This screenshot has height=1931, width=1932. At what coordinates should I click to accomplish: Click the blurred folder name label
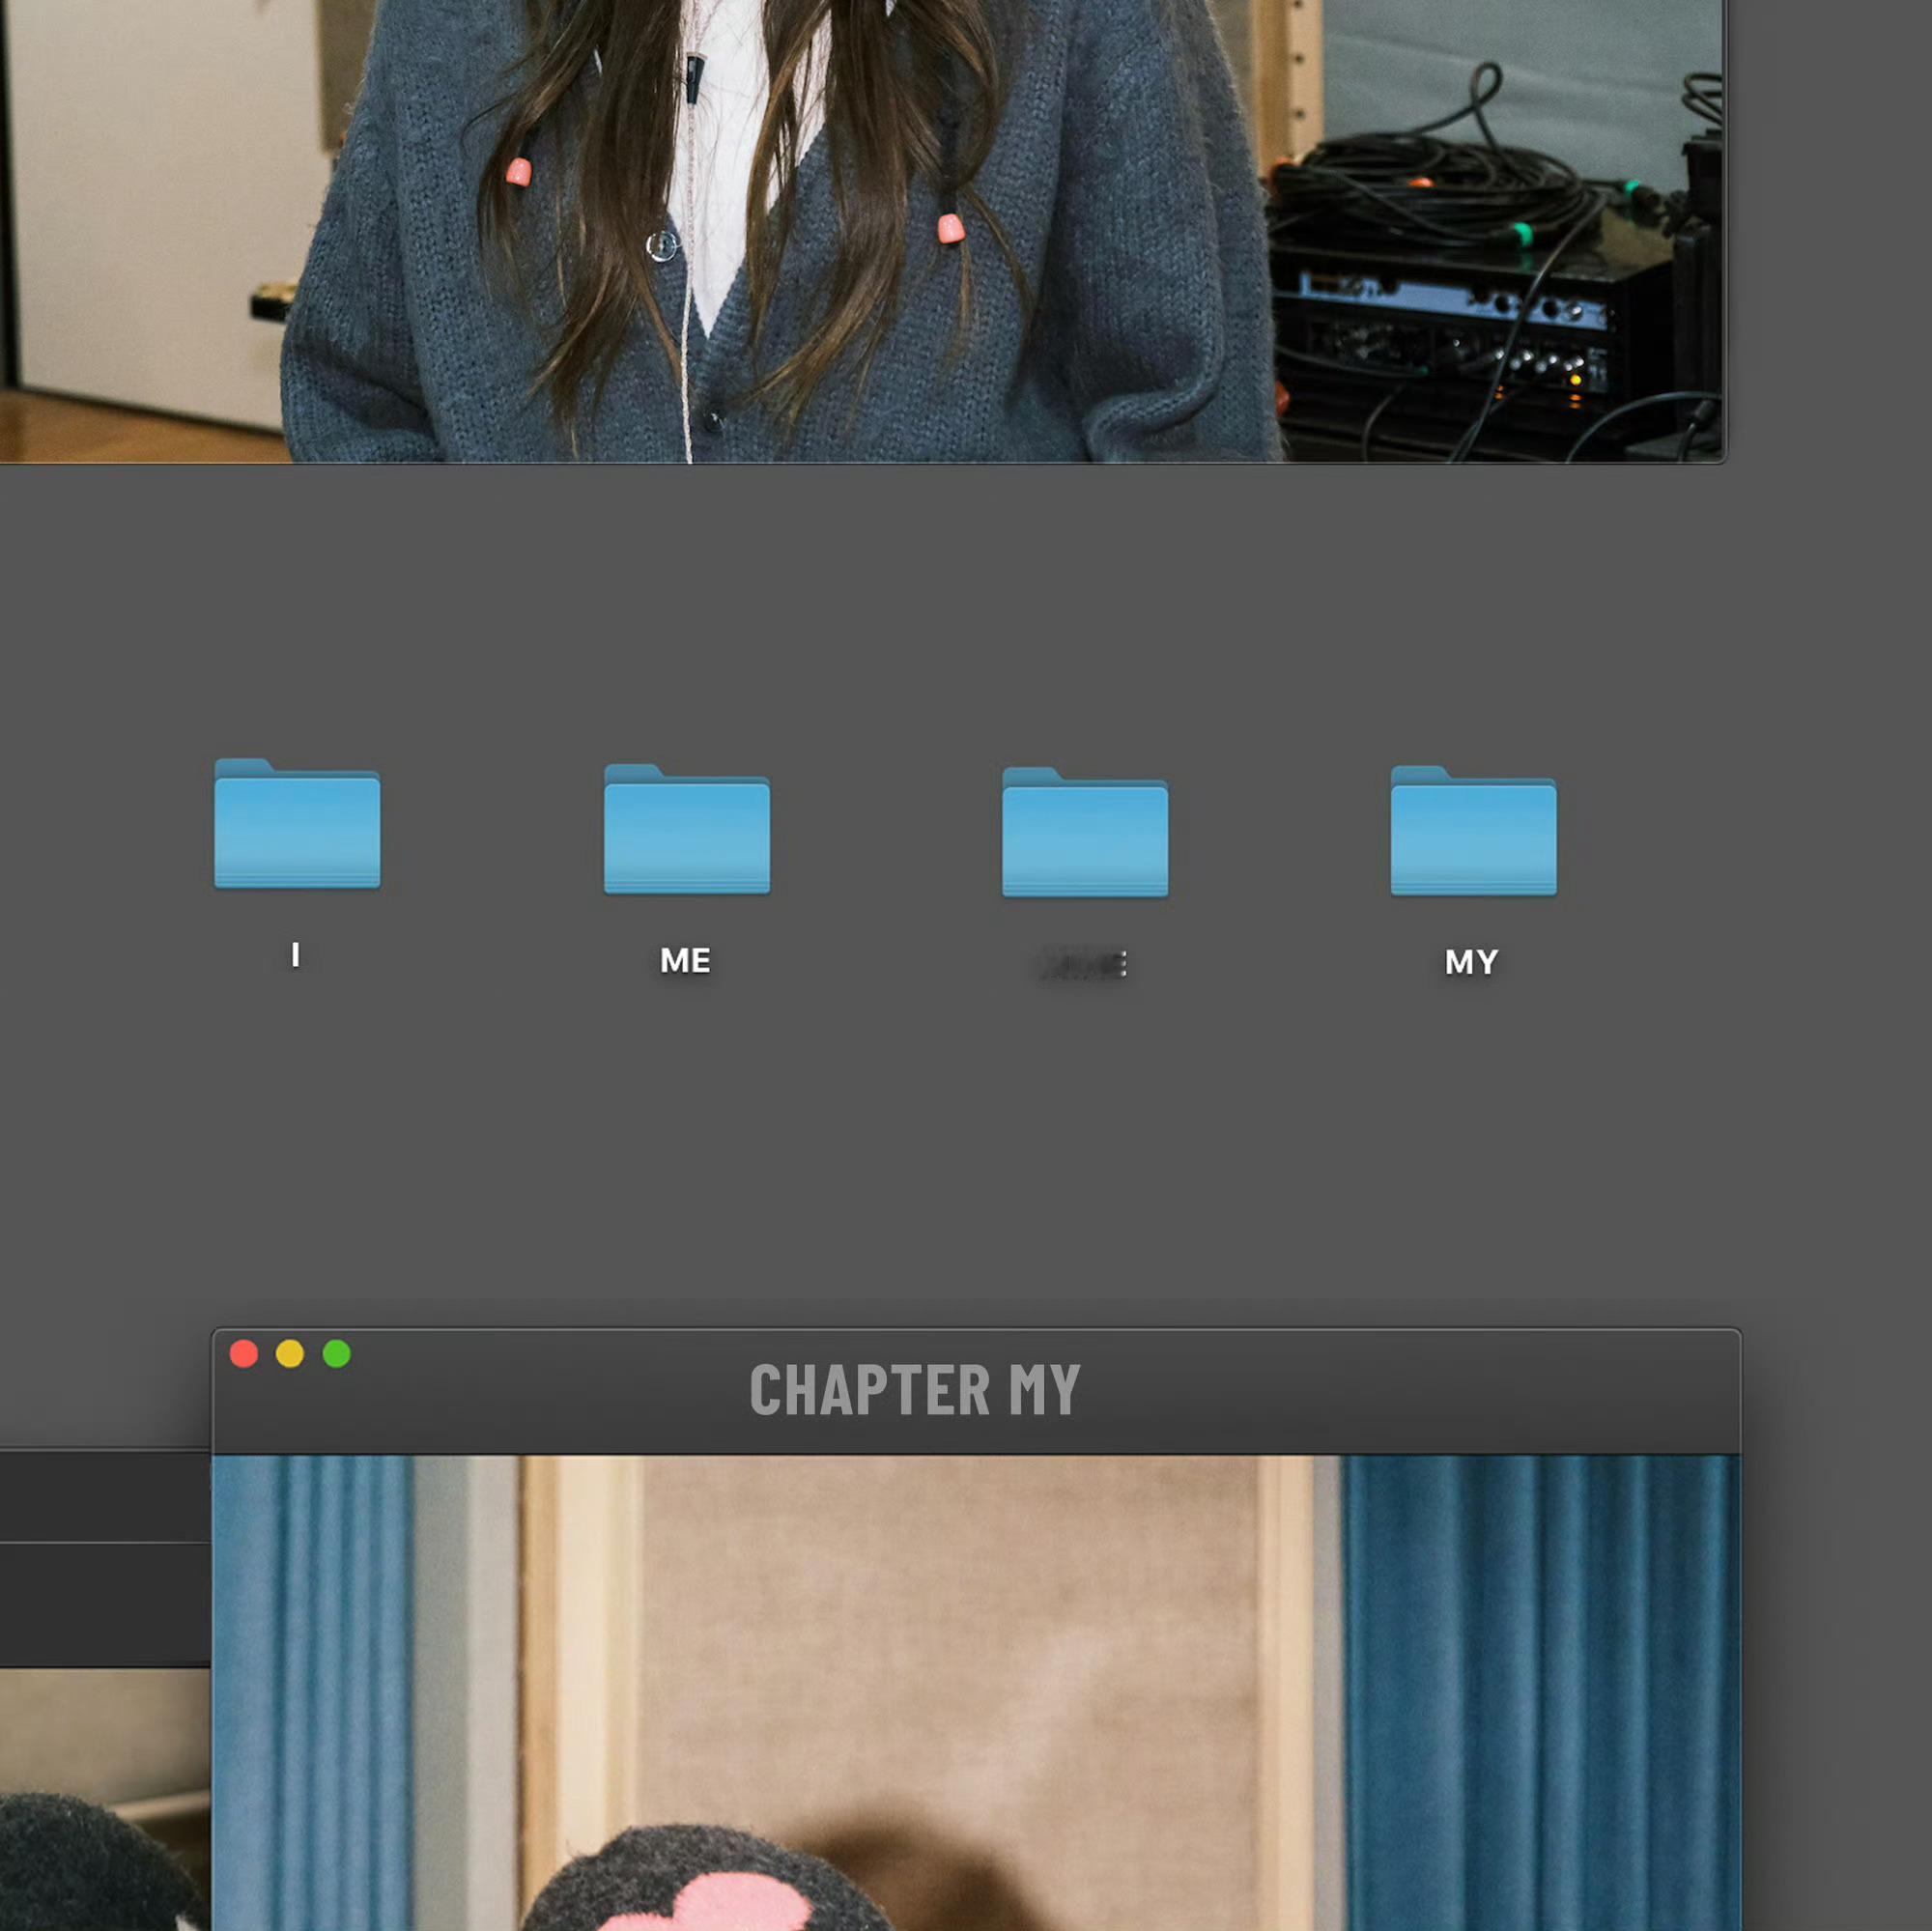[1084, 964]
